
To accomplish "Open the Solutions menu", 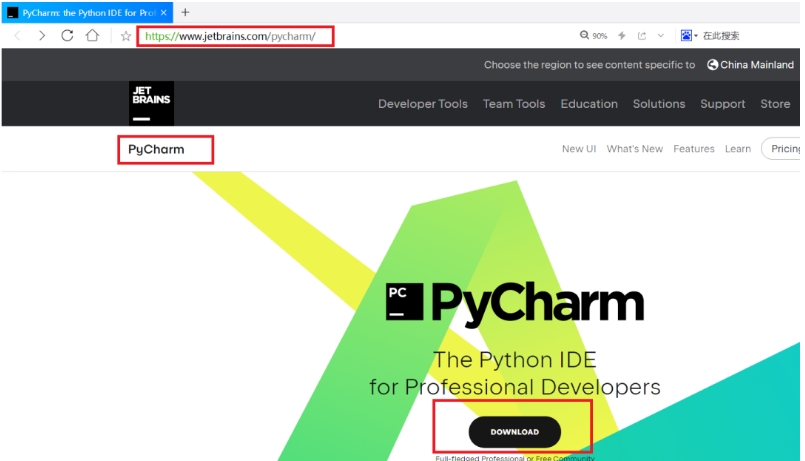I will pos(659,104).
